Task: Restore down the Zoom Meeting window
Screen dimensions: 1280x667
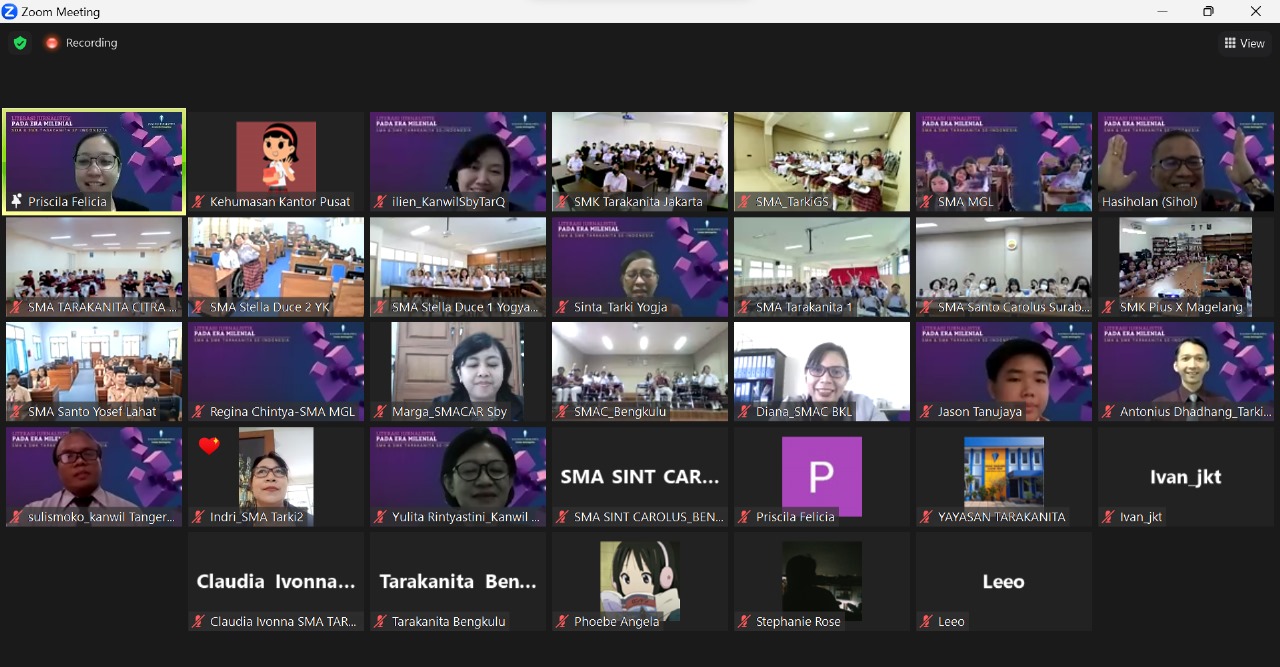Action: (1208, 12)
